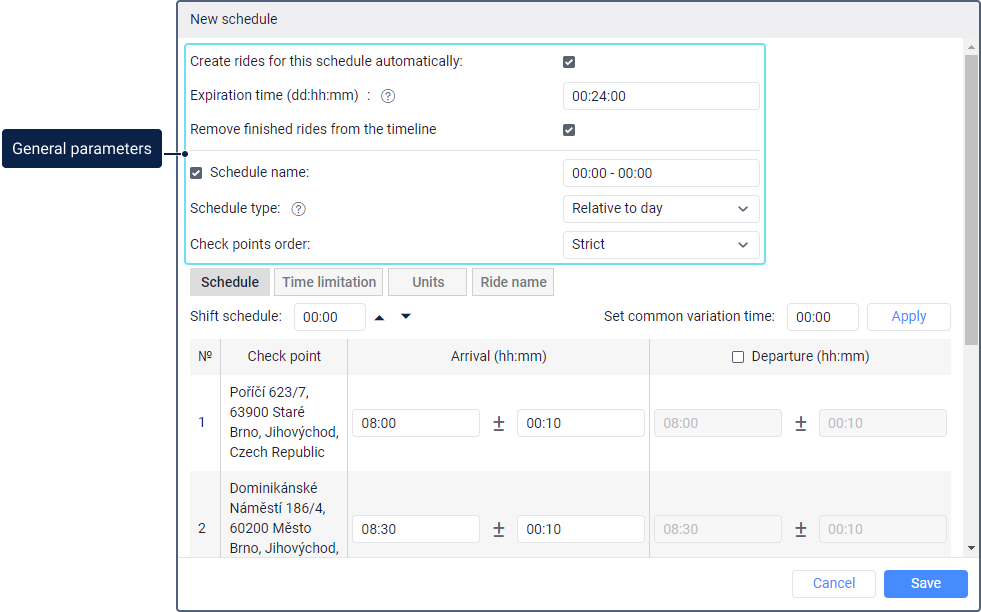
Task: Expand the Check points order dropdown
Action: pyautogui.click(x=660, y=244)
